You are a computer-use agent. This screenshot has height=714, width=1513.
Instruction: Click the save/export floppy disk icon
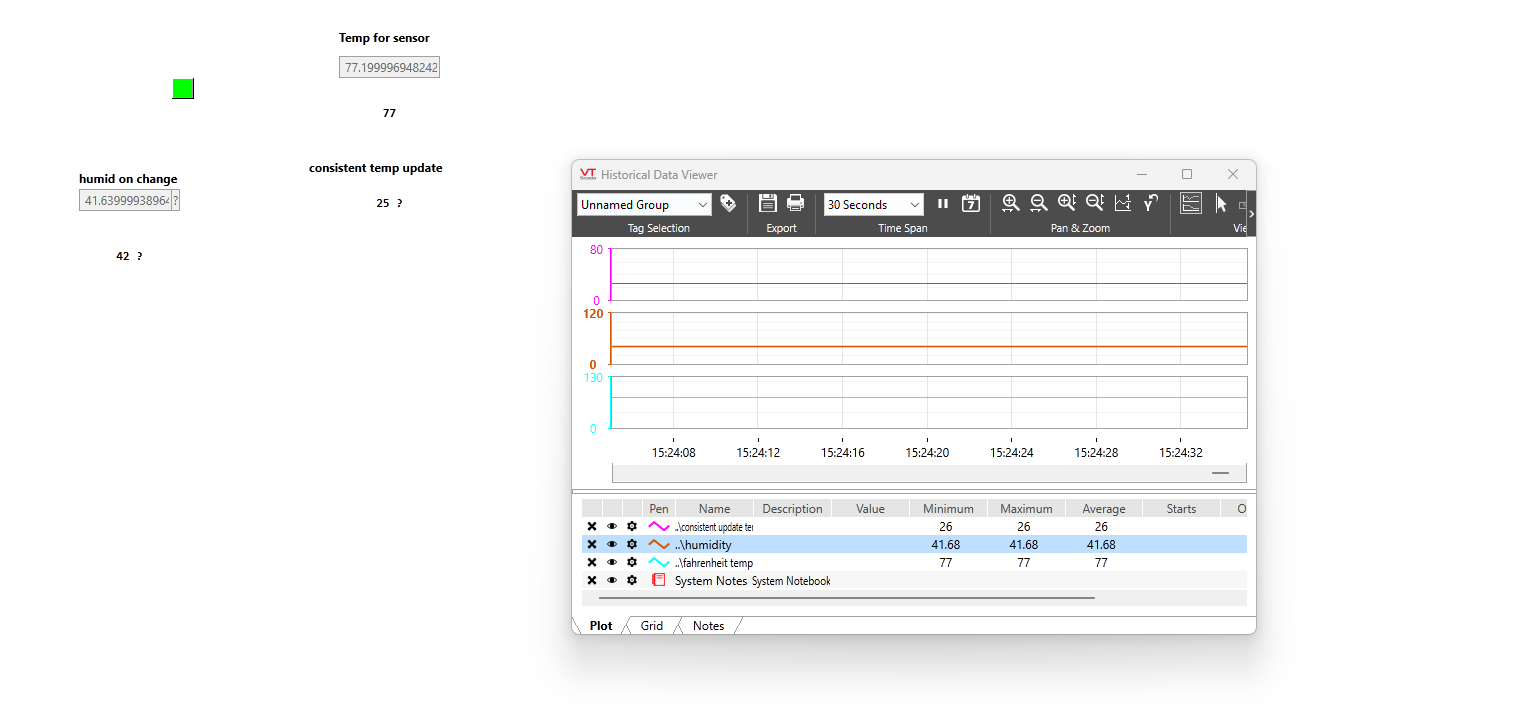[x=768, y=203]
